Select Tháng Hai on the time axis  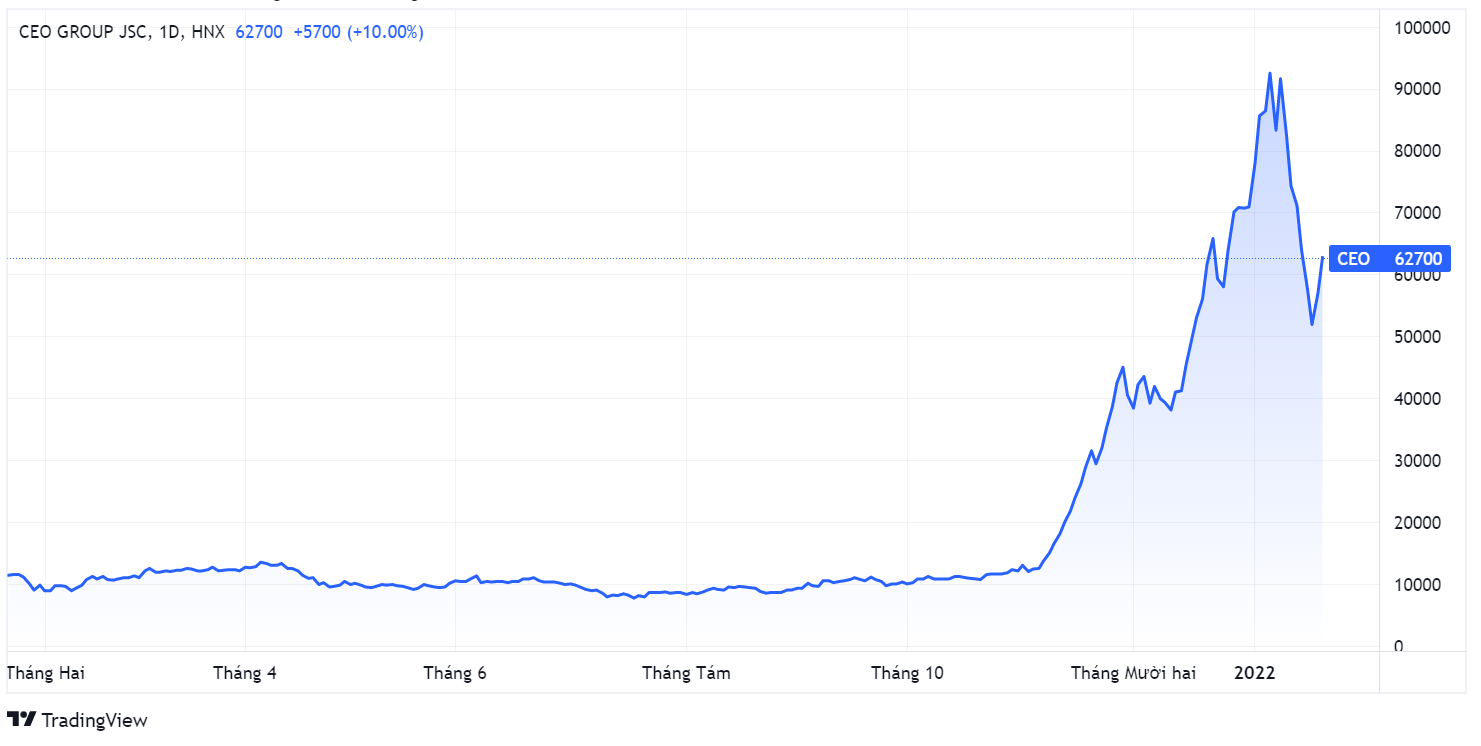click(x=46, y=673)
